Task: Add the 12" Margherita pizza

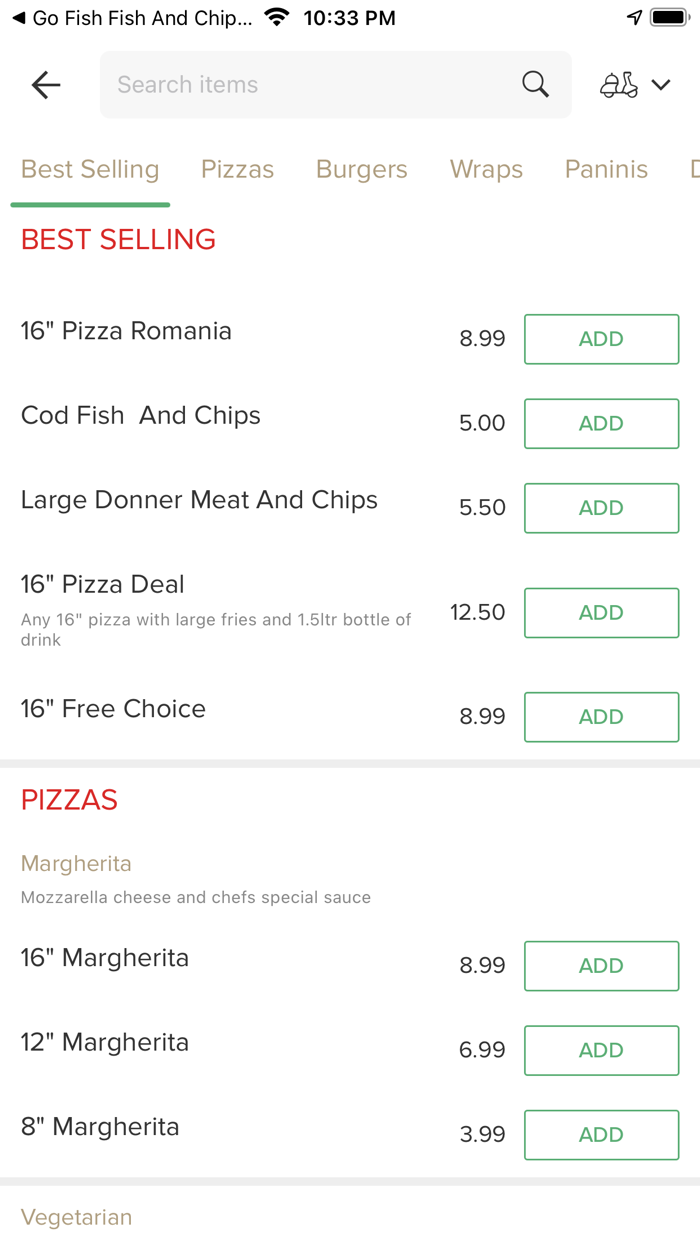Action: click(601, 1050)
